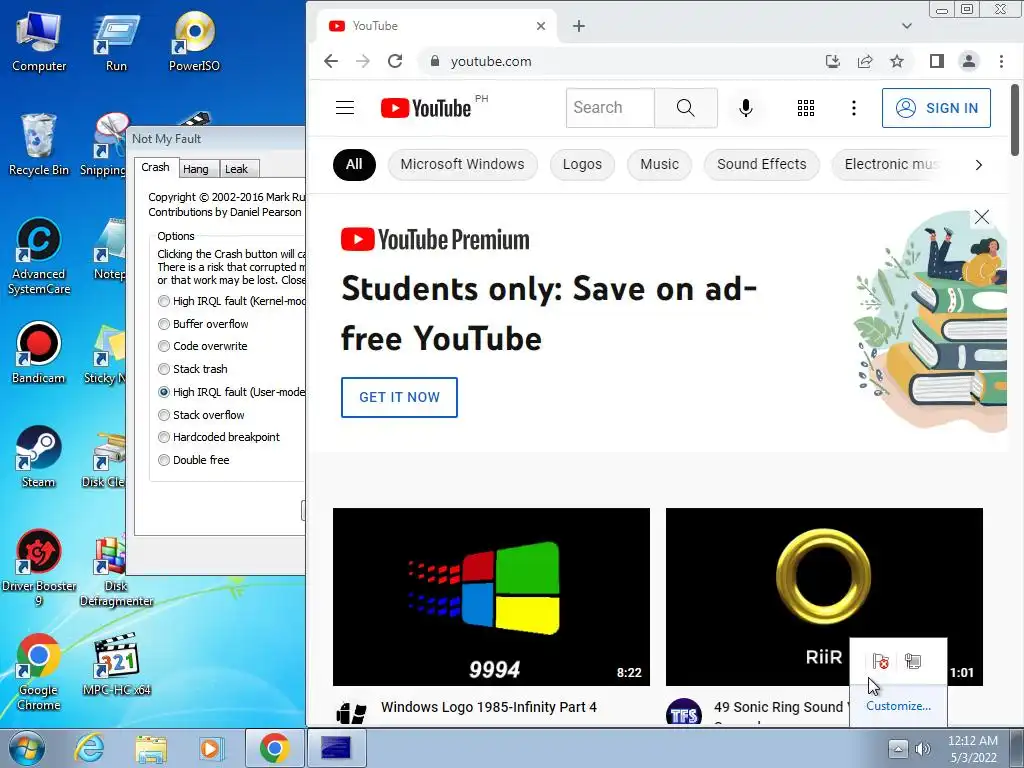
Task: Open the Windows Logo 1985-Infinity Part 4 title
Action: 488,707
